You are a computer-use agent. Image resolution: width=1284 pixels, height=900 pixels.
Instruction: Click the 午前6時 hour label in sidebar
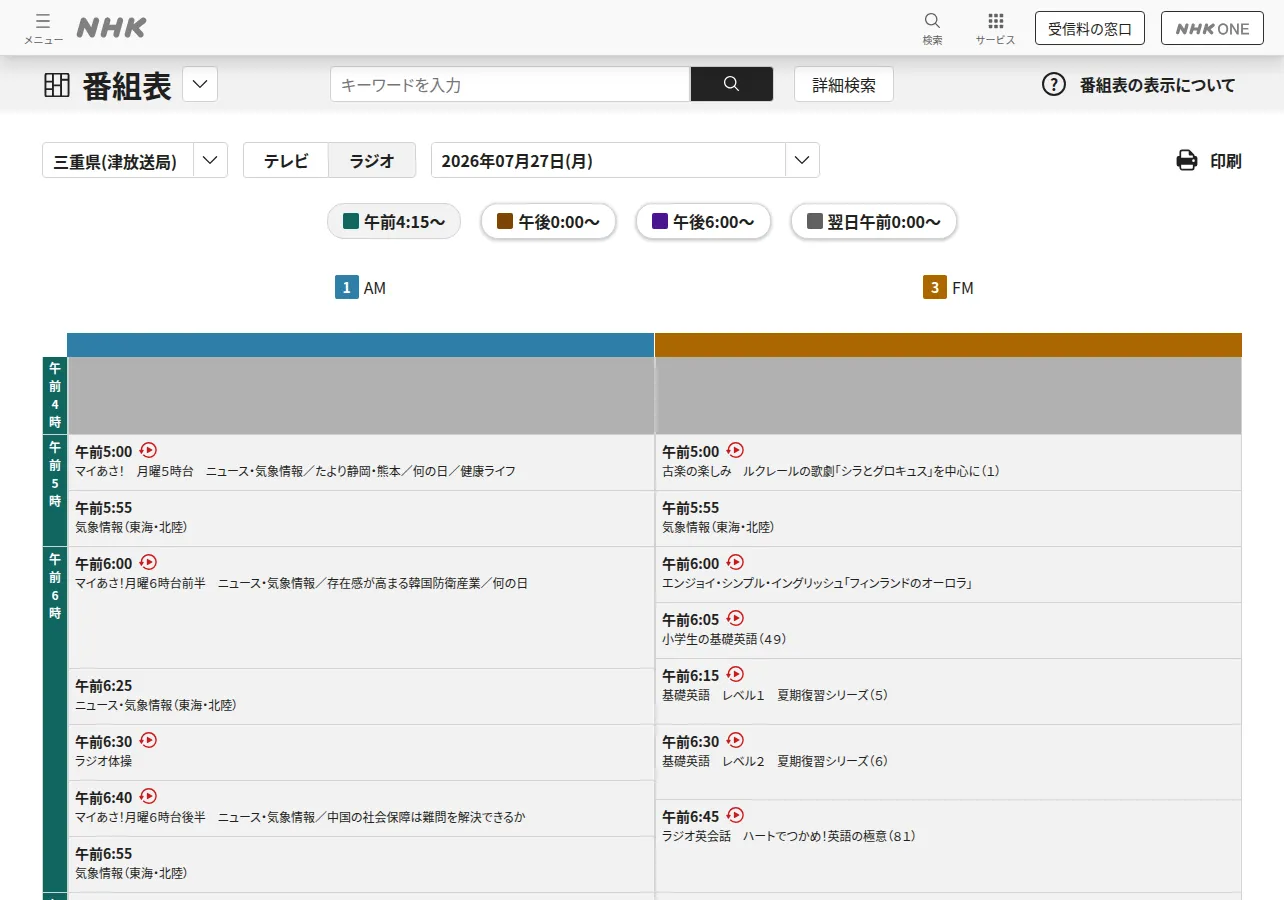55,586
